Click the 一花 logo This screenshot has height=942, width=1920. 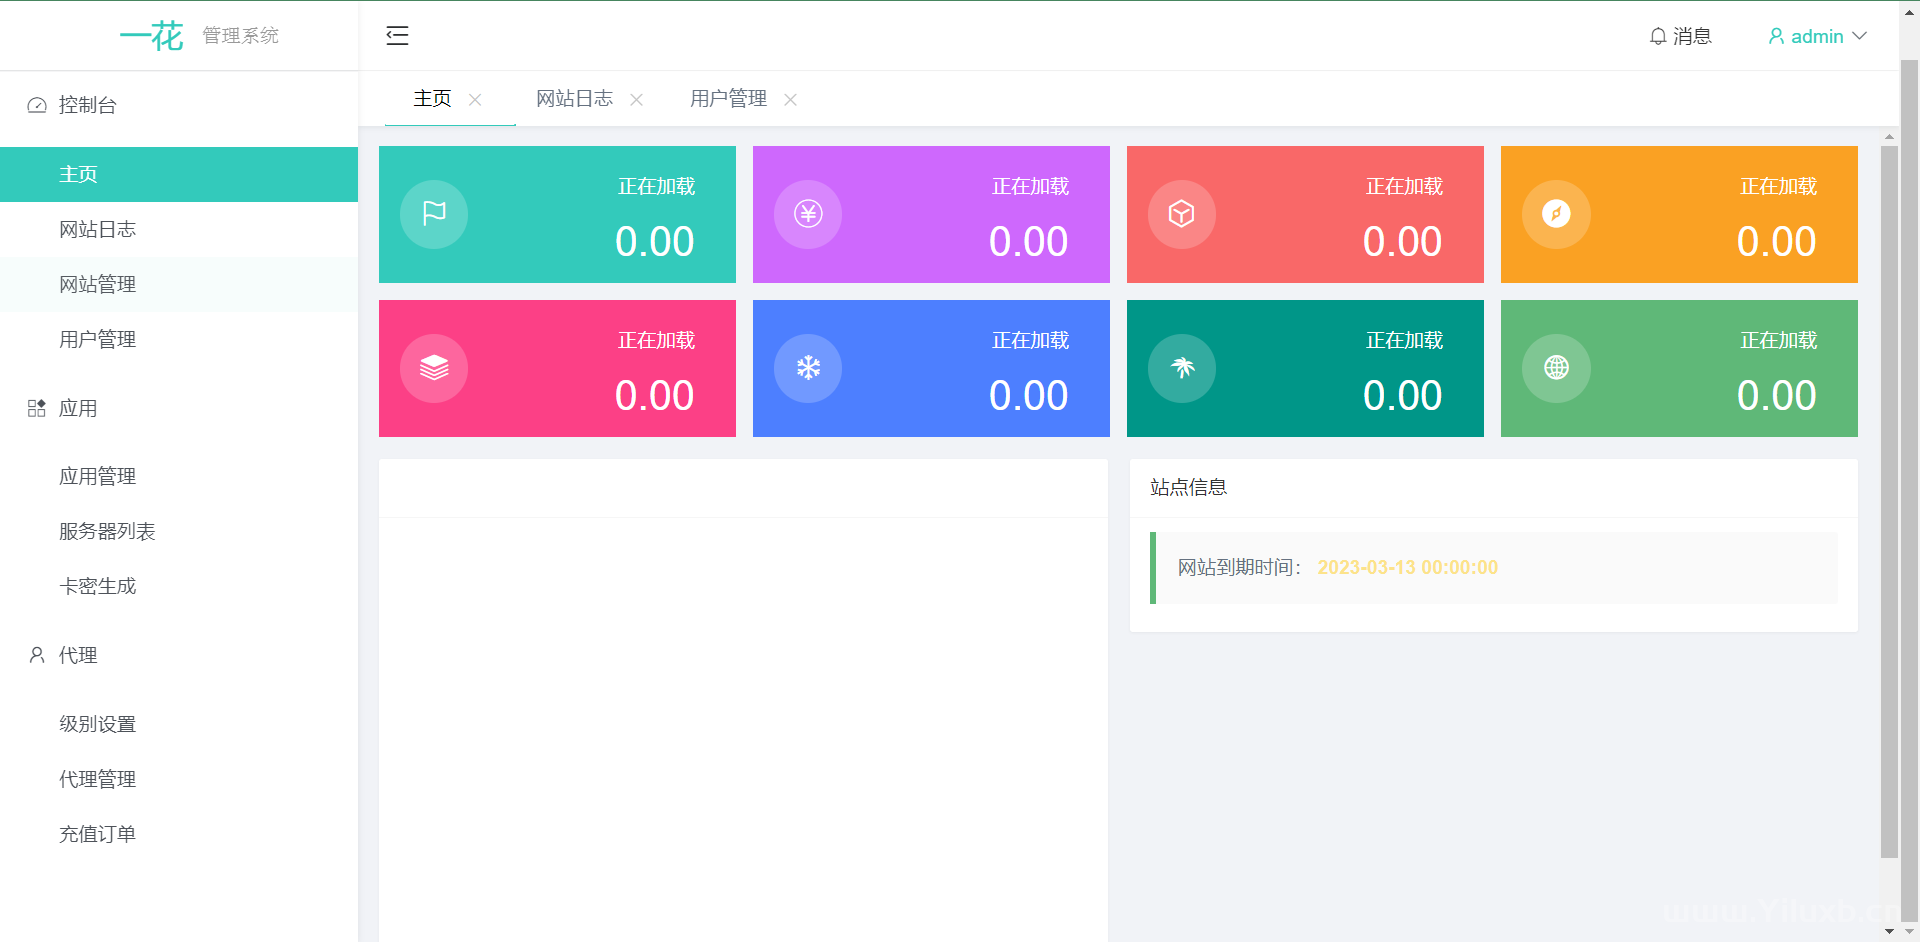(152, 36)
